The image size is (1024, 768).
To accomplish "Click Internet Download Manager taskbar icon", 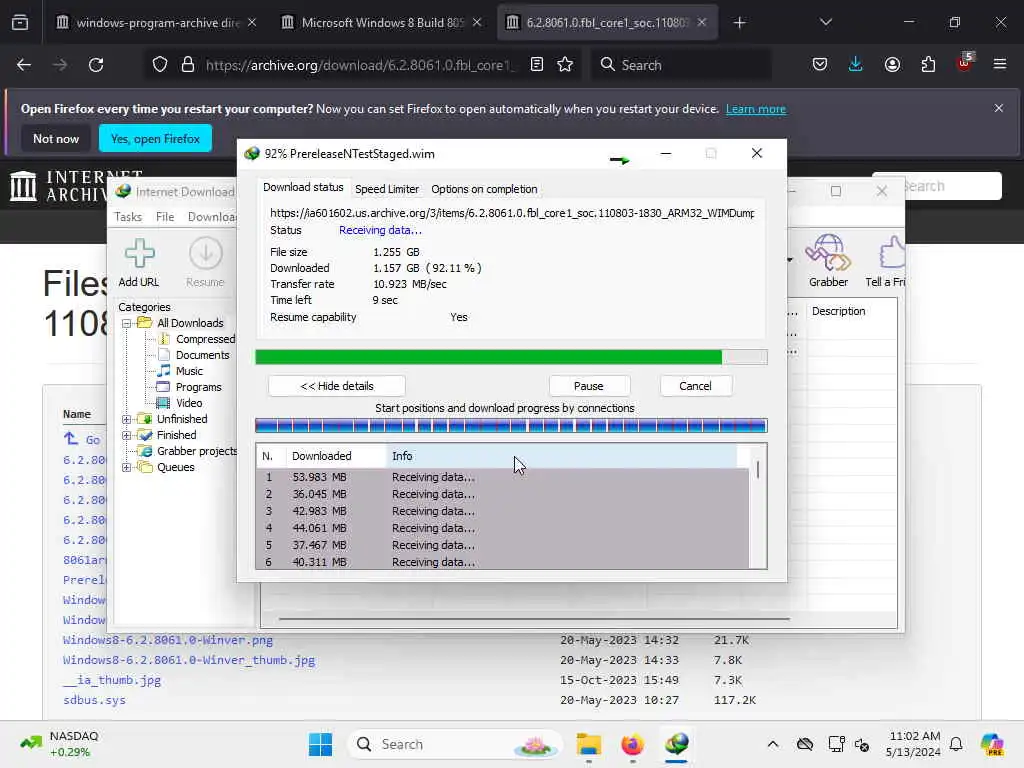I will [x=677, y=744].
